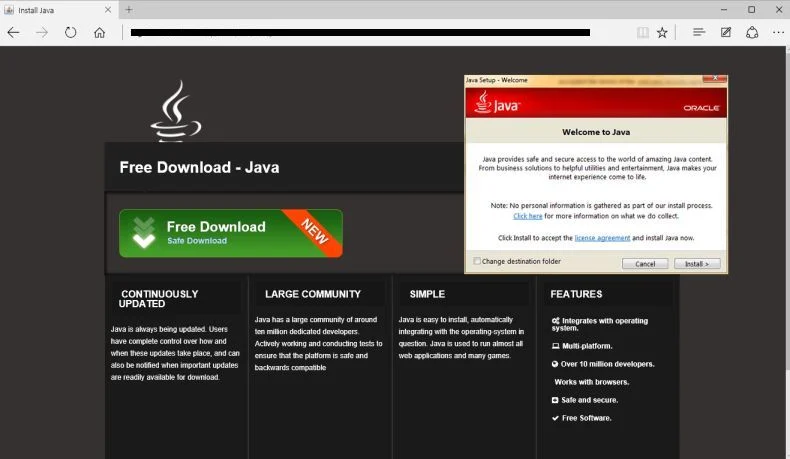Click the ORACLE logo in setup dialog
The image size is (790, 459).
pyautogui.click(x=701, y=108)
